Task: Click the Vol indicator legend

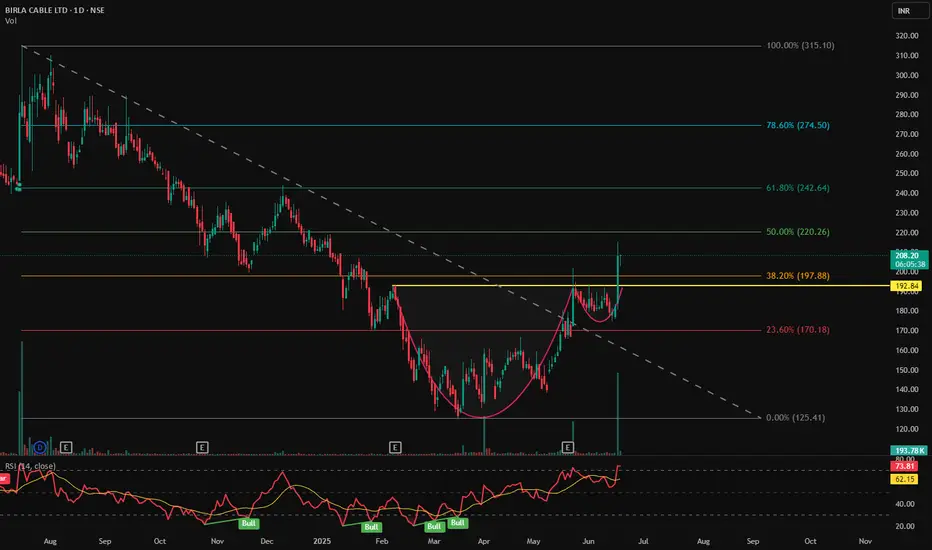Action: point(11,21)
